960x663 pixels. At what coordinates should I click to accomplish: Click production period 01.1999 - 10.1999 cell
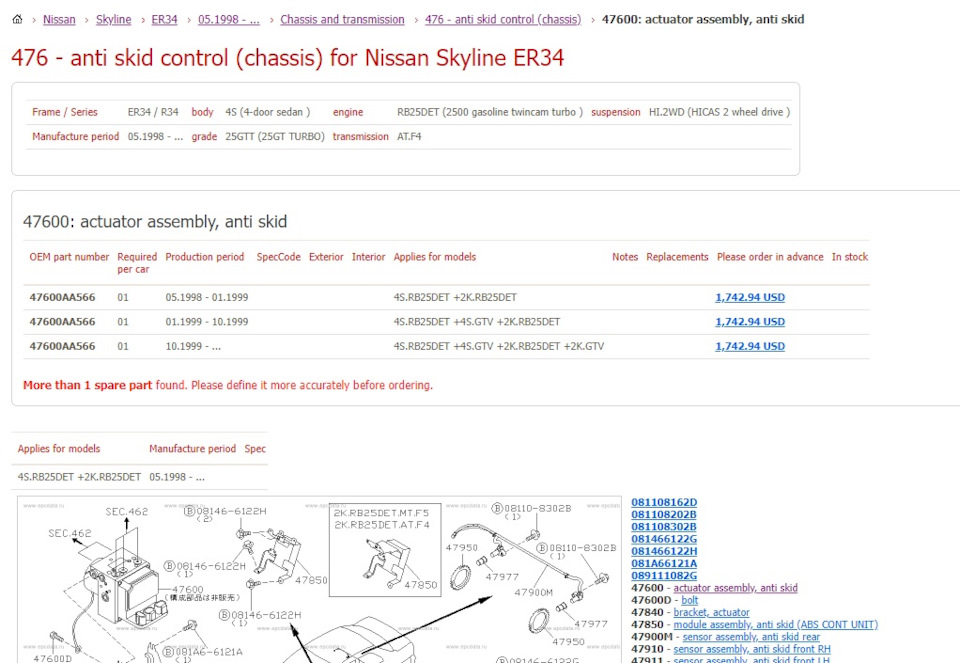207,322
